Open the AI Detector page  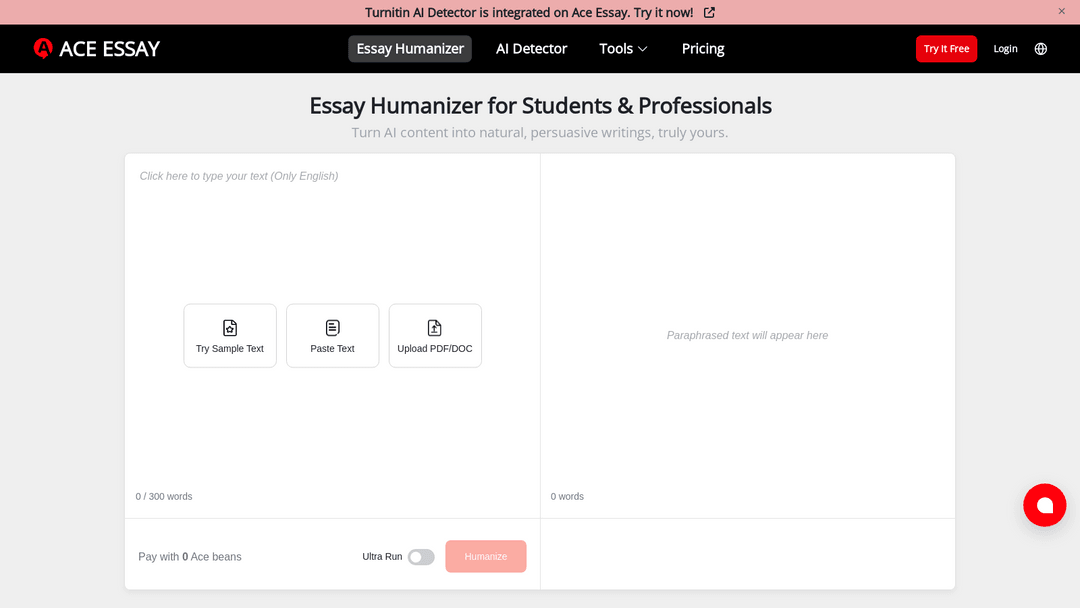click(x=531, y=49)
